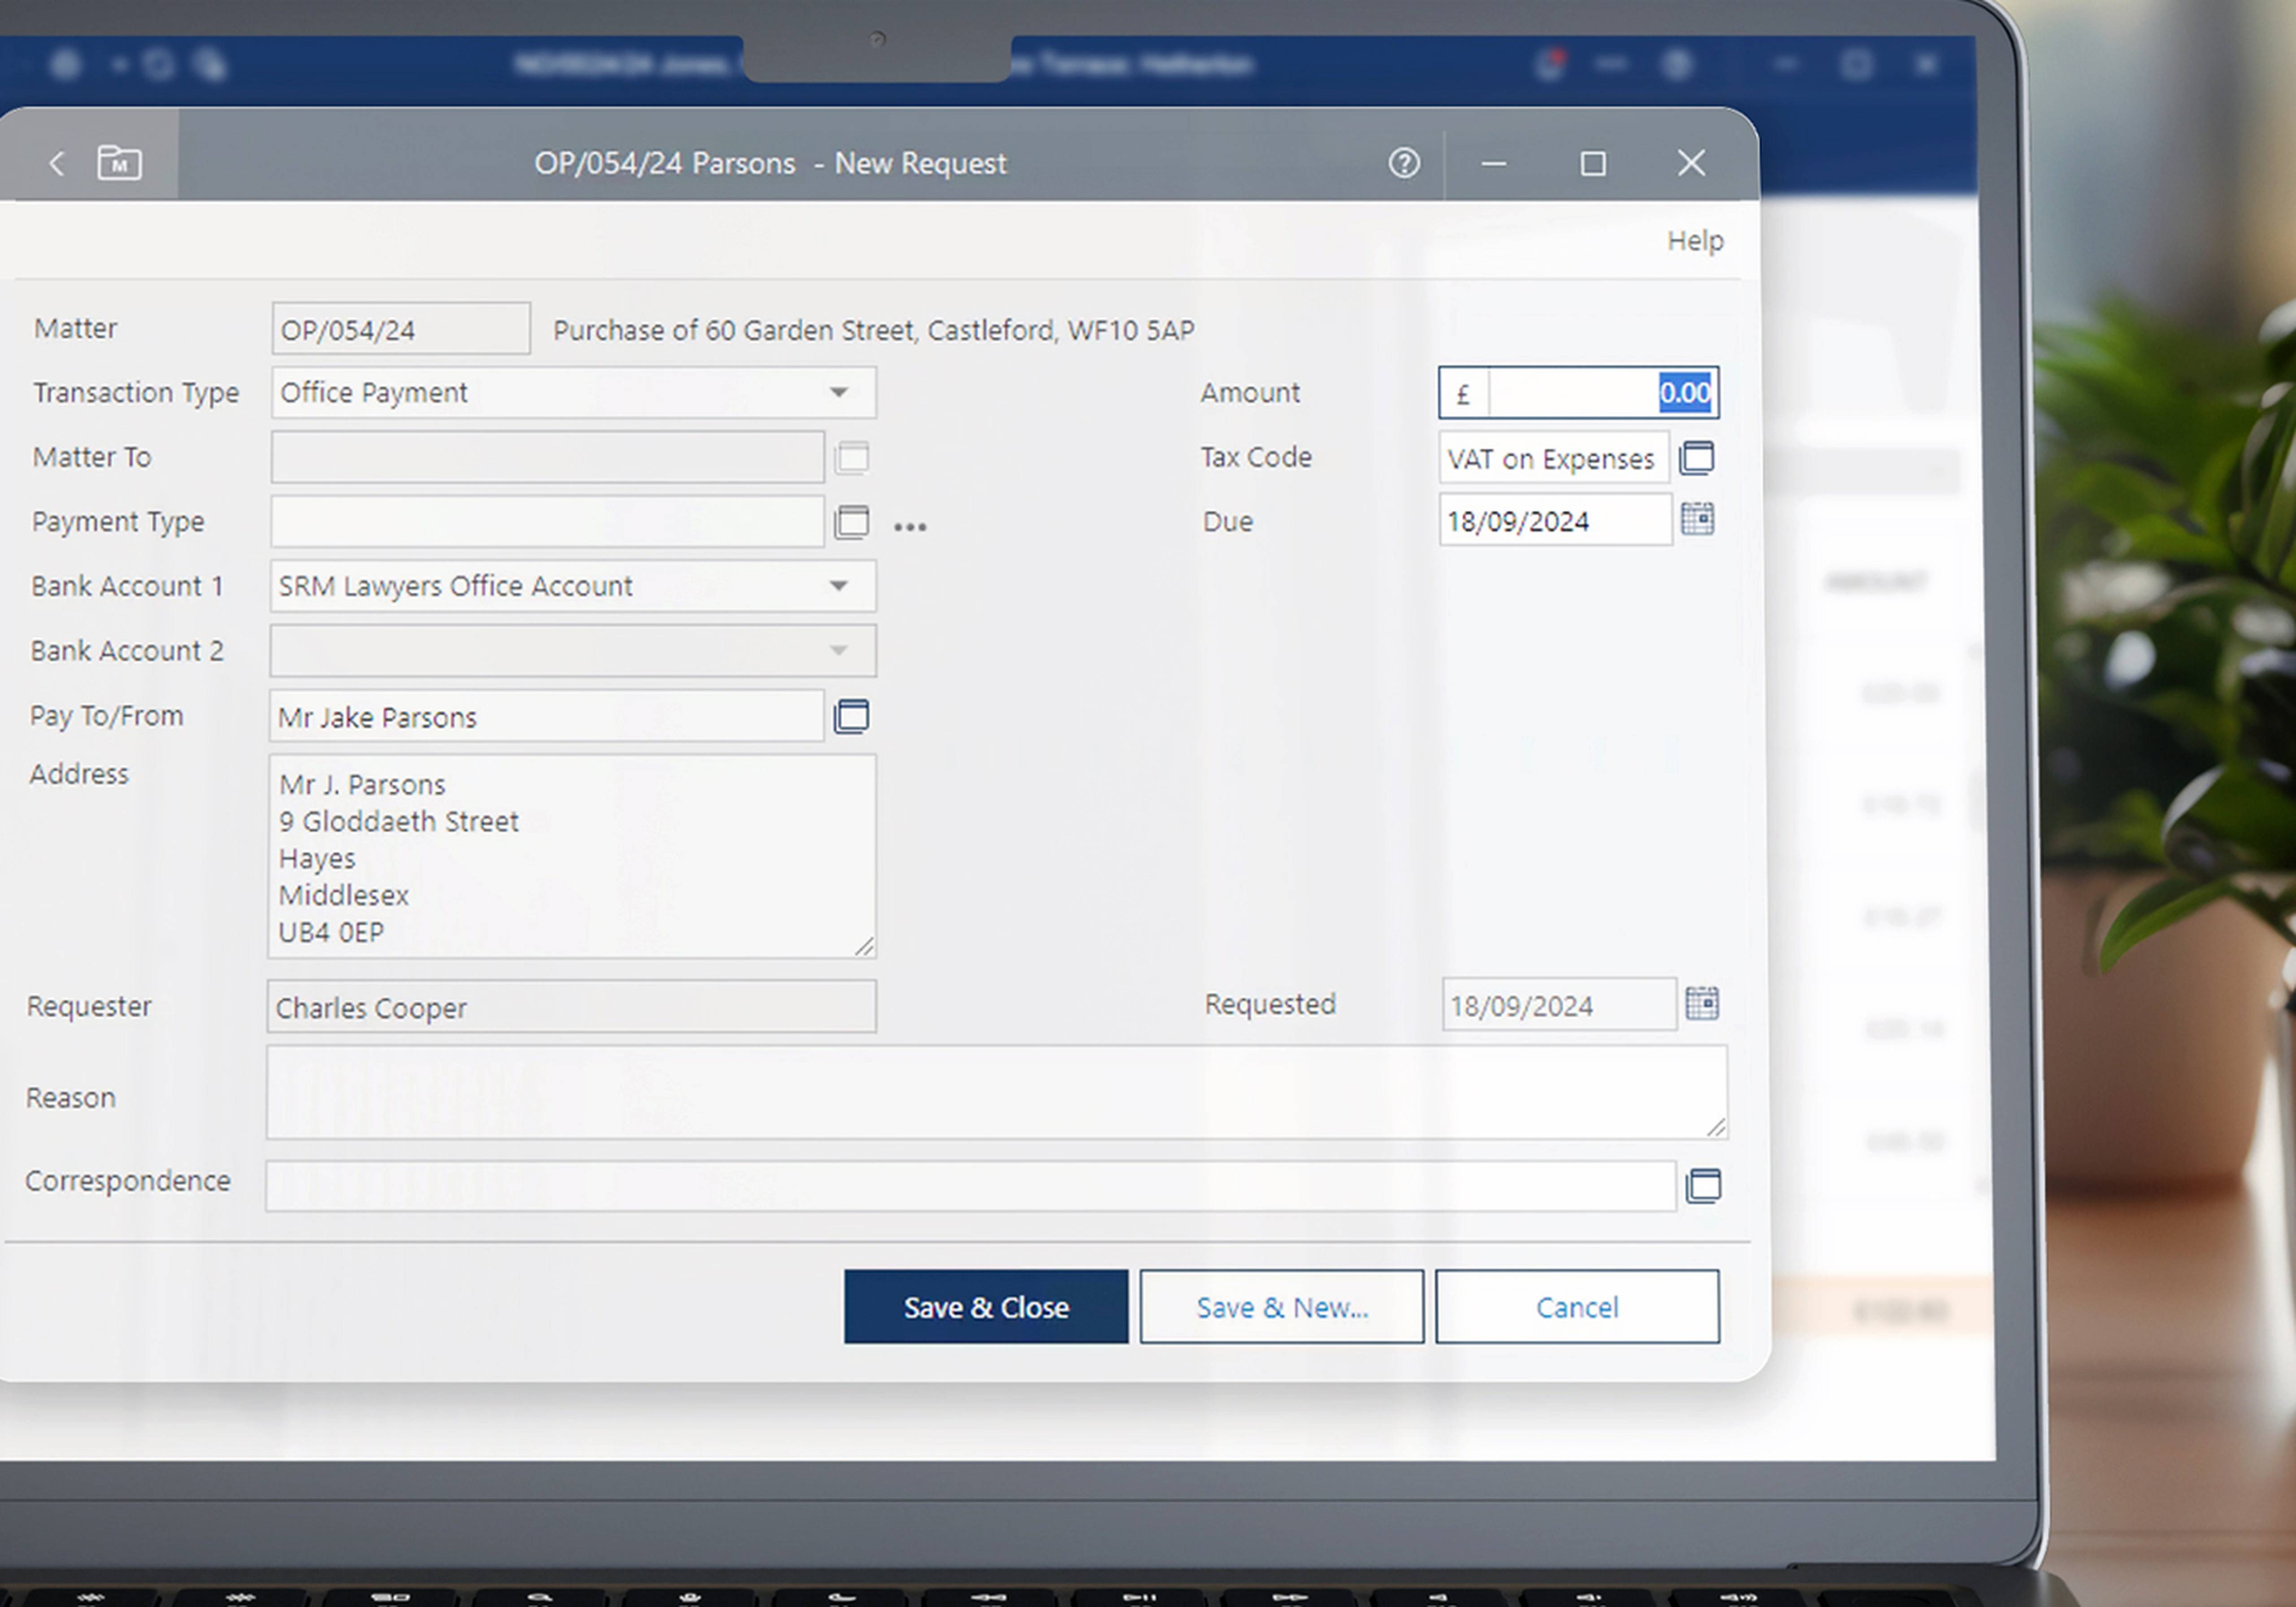
Task: Open Pay To/From lookup icon
Action: (851, 716)
